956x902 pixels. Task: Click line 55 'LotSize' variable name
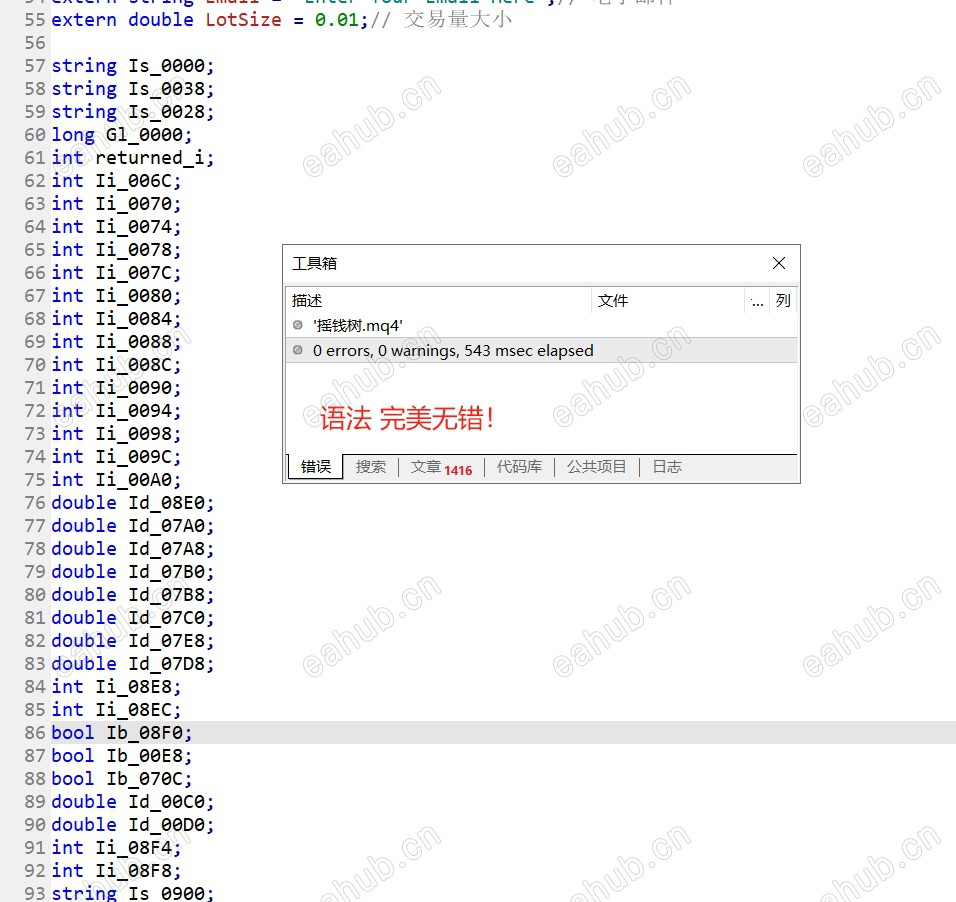point(243,20)
